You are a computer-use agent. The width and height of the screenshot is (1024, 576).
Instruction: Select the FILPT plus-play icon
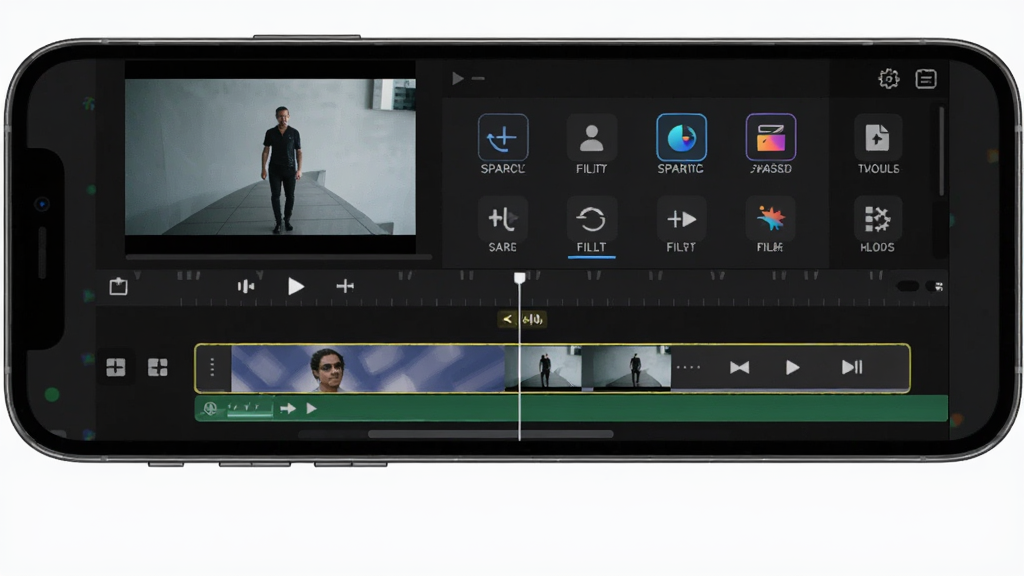681,219
